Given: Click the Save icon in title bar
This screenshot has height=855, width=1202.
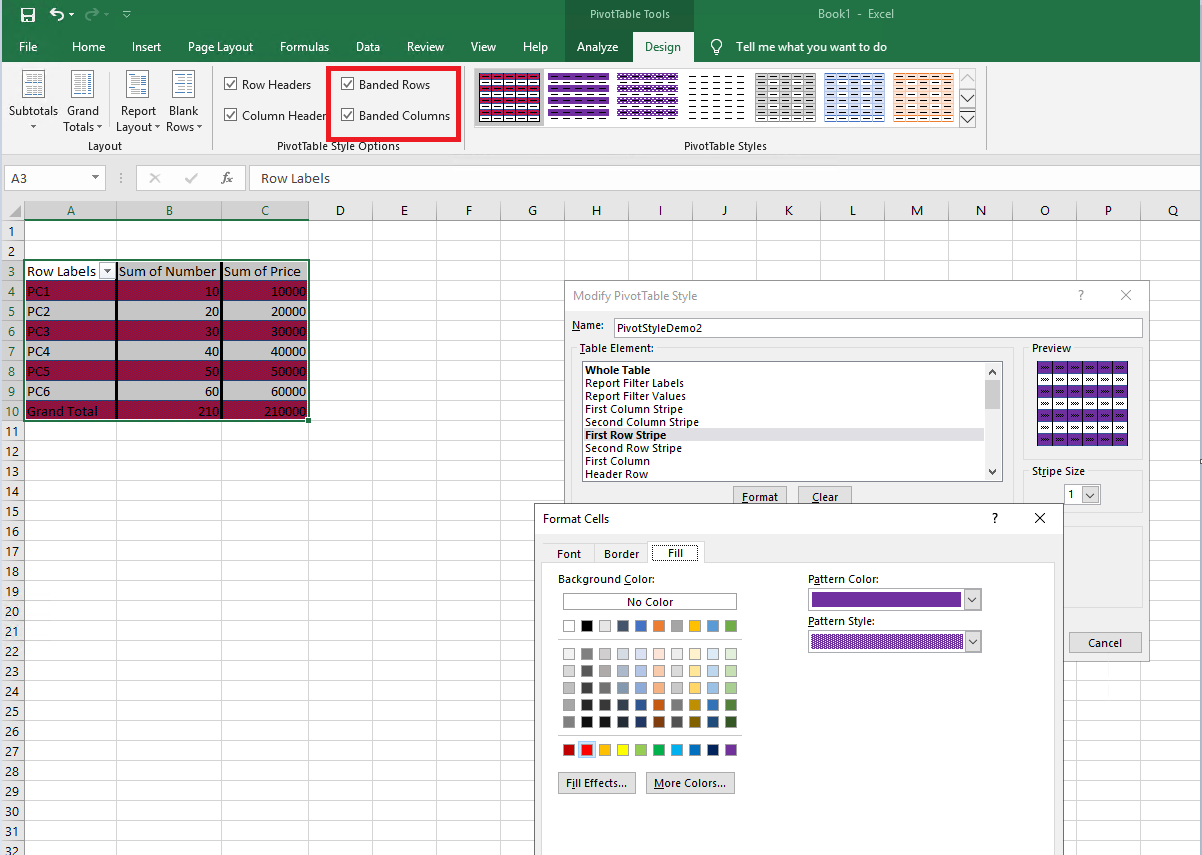Looking at the screenshot, I should click(27, 15).
